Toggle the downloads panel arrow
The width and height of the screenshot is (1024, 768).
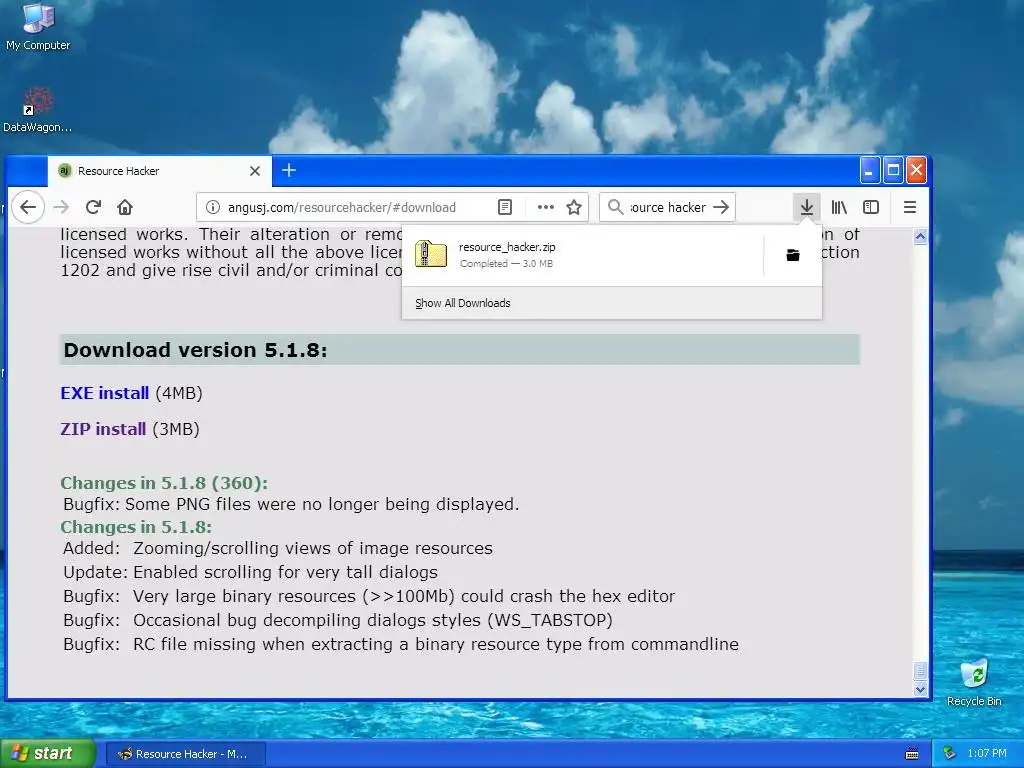coord(807,207)
